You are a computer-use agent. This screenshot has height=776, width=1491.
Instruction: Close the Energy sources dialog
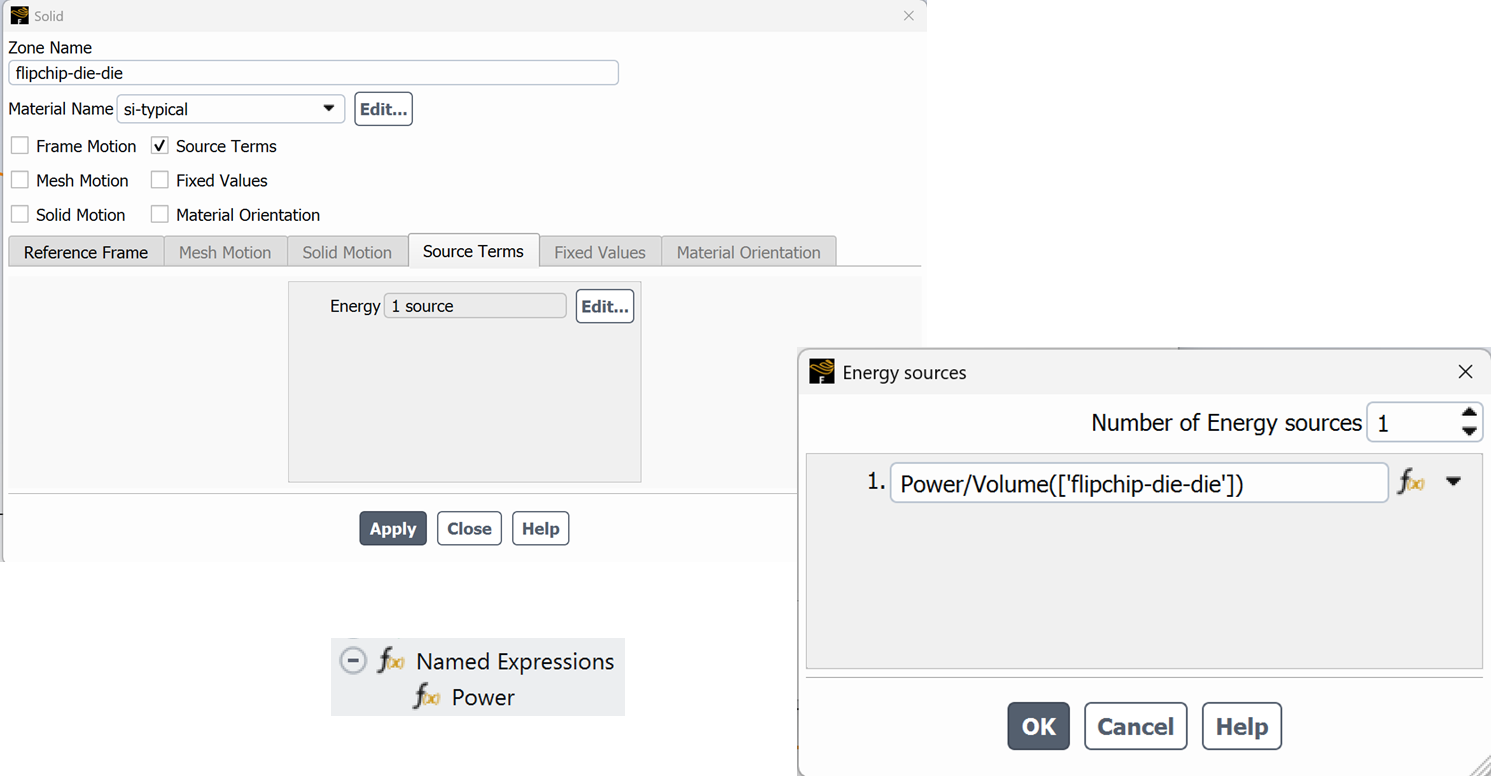tap(1465, 372)
